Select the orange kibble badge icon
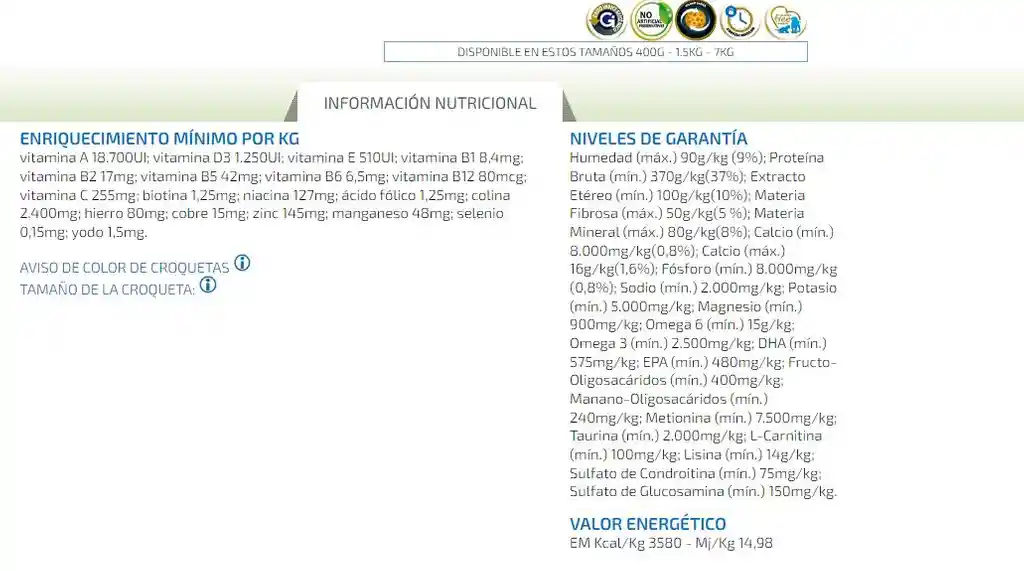1024x571 pixels. click(x=695, y=20)
